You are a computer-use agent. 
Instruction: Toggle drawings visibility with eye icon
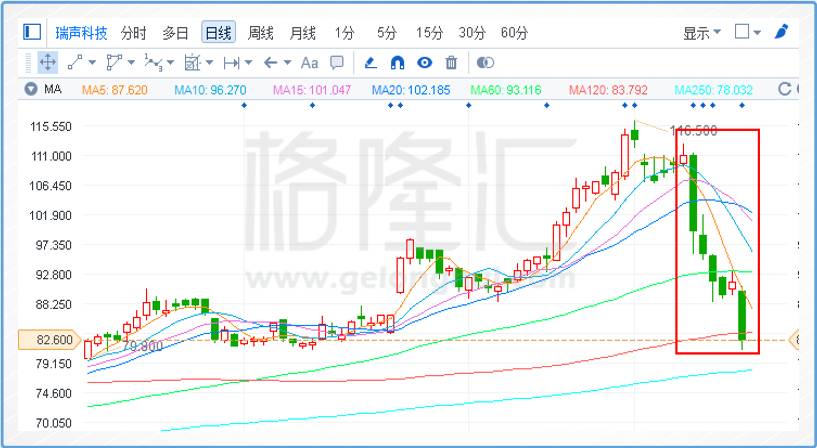coord(425,63)
